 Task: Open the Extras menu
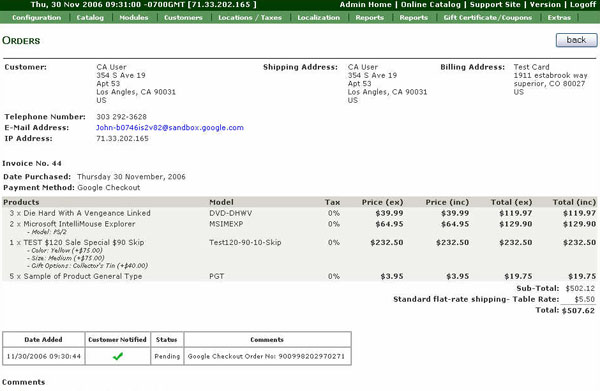[x=559, y=18]
